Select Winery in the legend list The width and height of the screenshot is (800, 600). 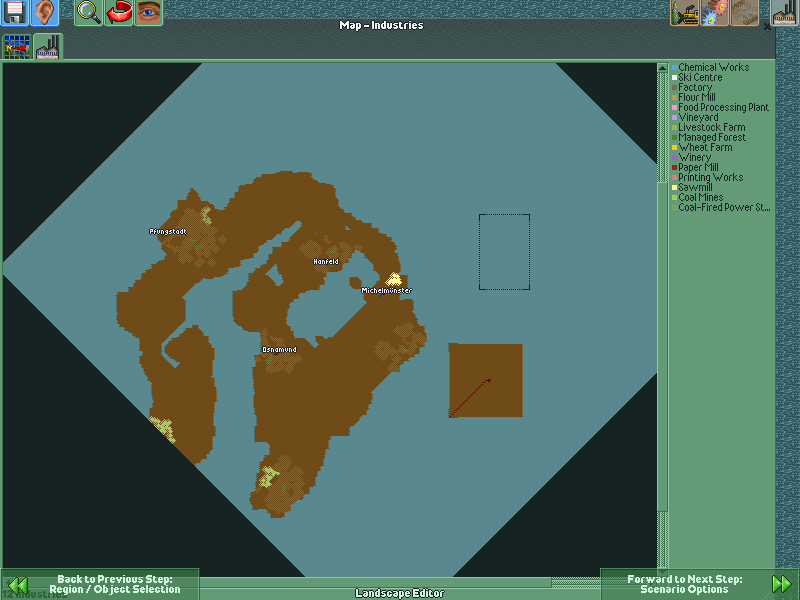(x=691, y=157)
